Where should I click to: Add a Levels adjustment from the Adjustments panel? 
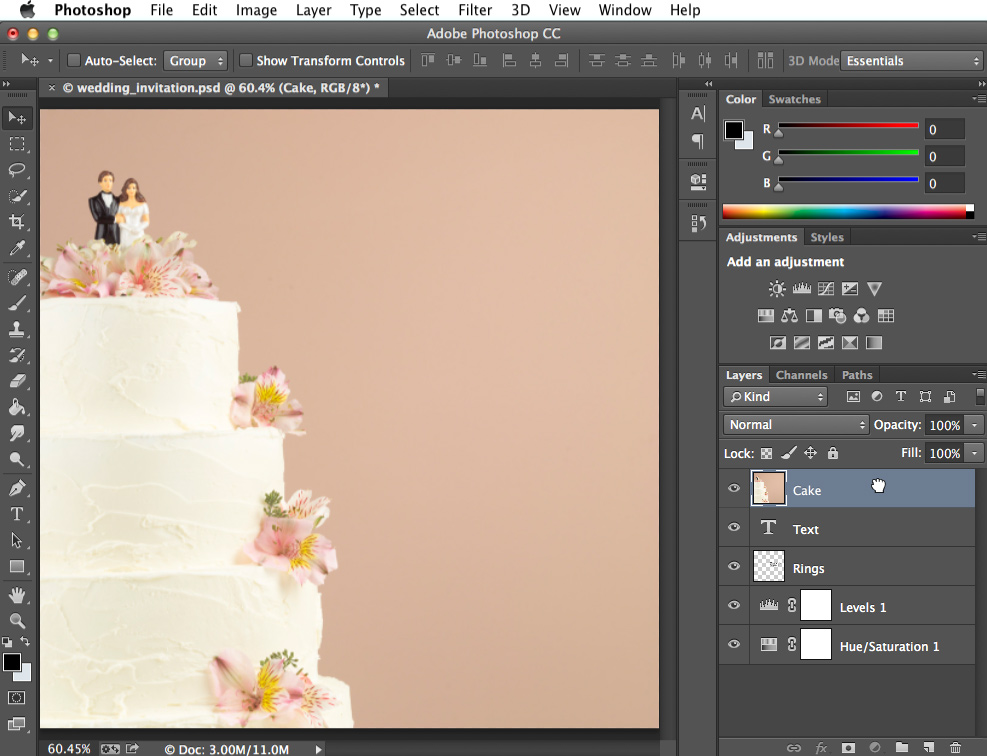pyautogui.click(x=801, y=288)
